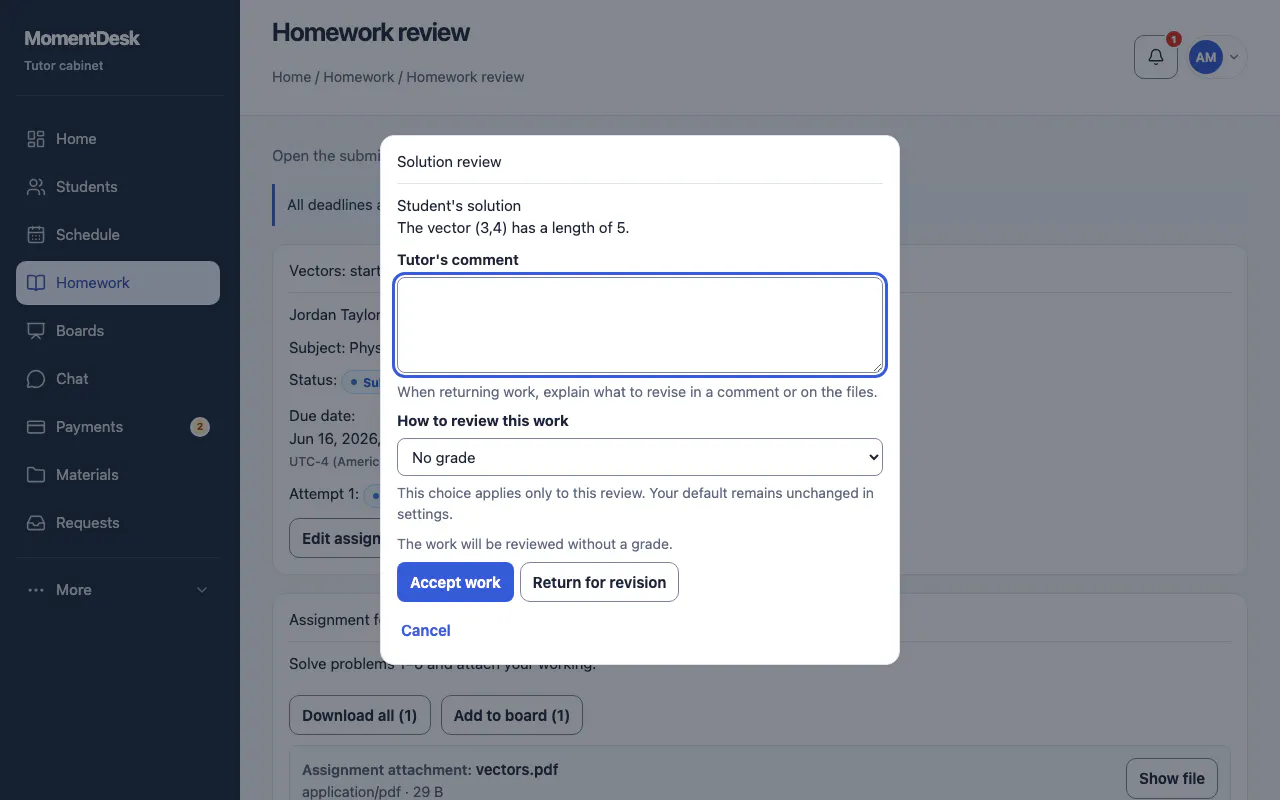
Task: Go to Home in sidebar
Action: (118, 139)
